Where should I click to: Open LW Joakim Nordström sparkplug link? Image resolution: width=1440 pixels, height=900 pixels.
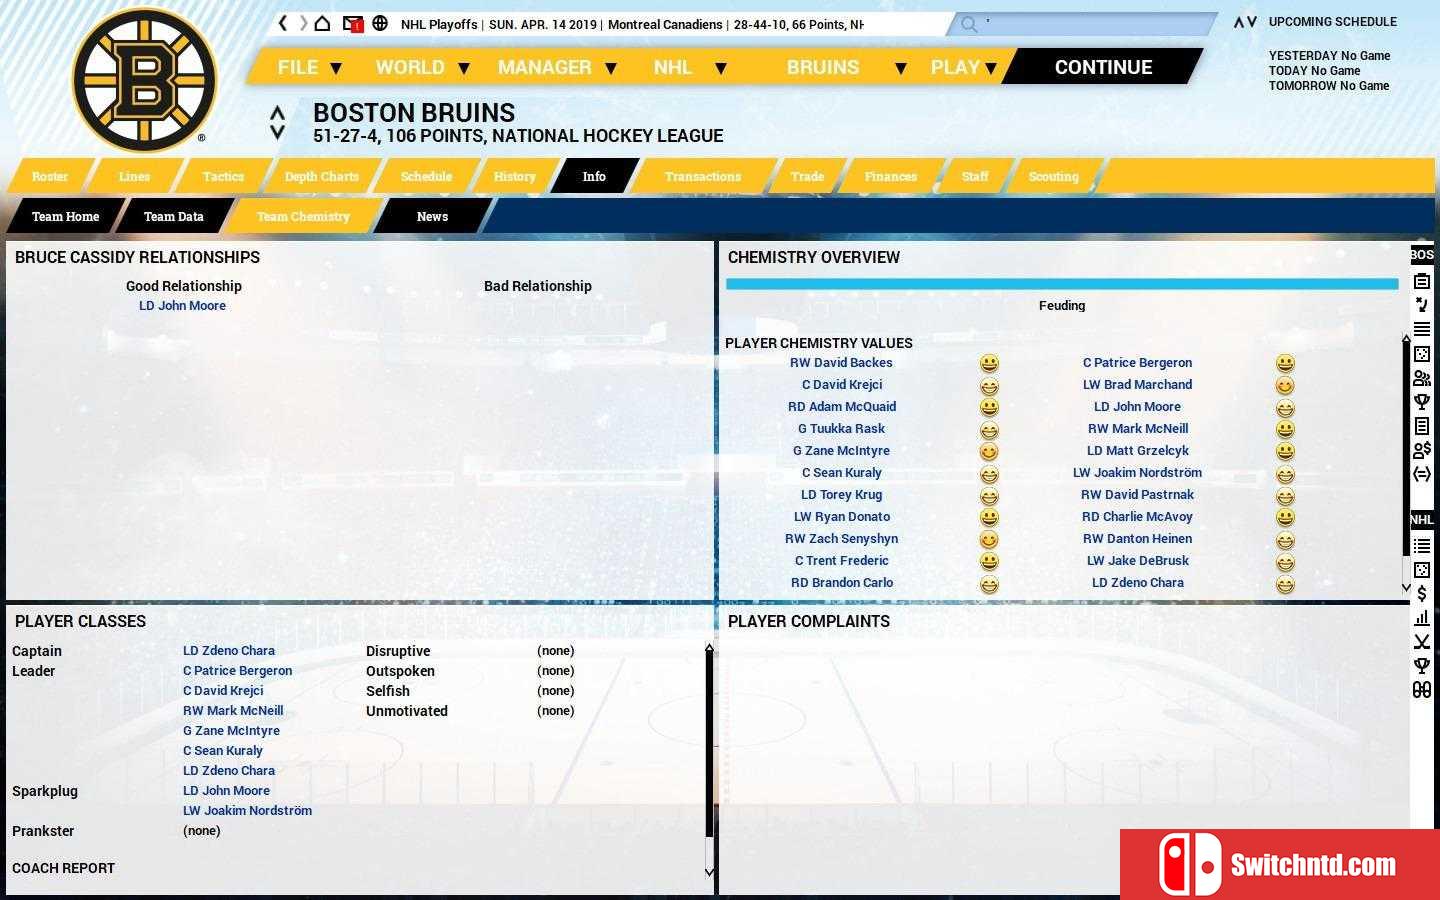coord(247,811)
